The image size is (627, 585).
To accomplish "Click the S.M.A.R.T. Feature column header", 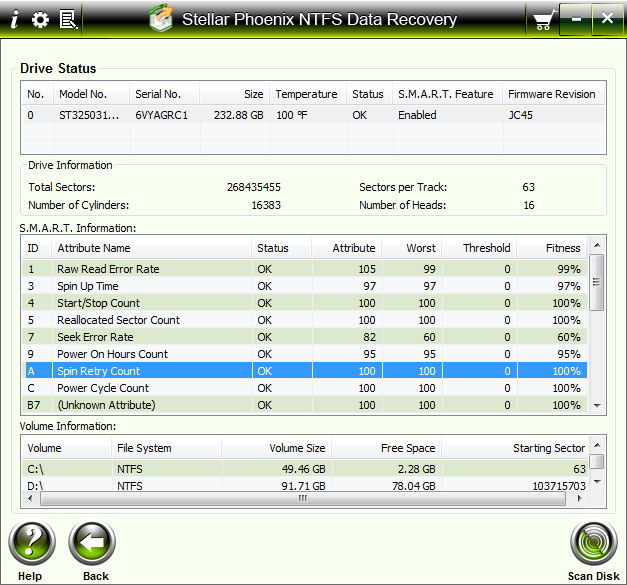I will tap(447, 94).
